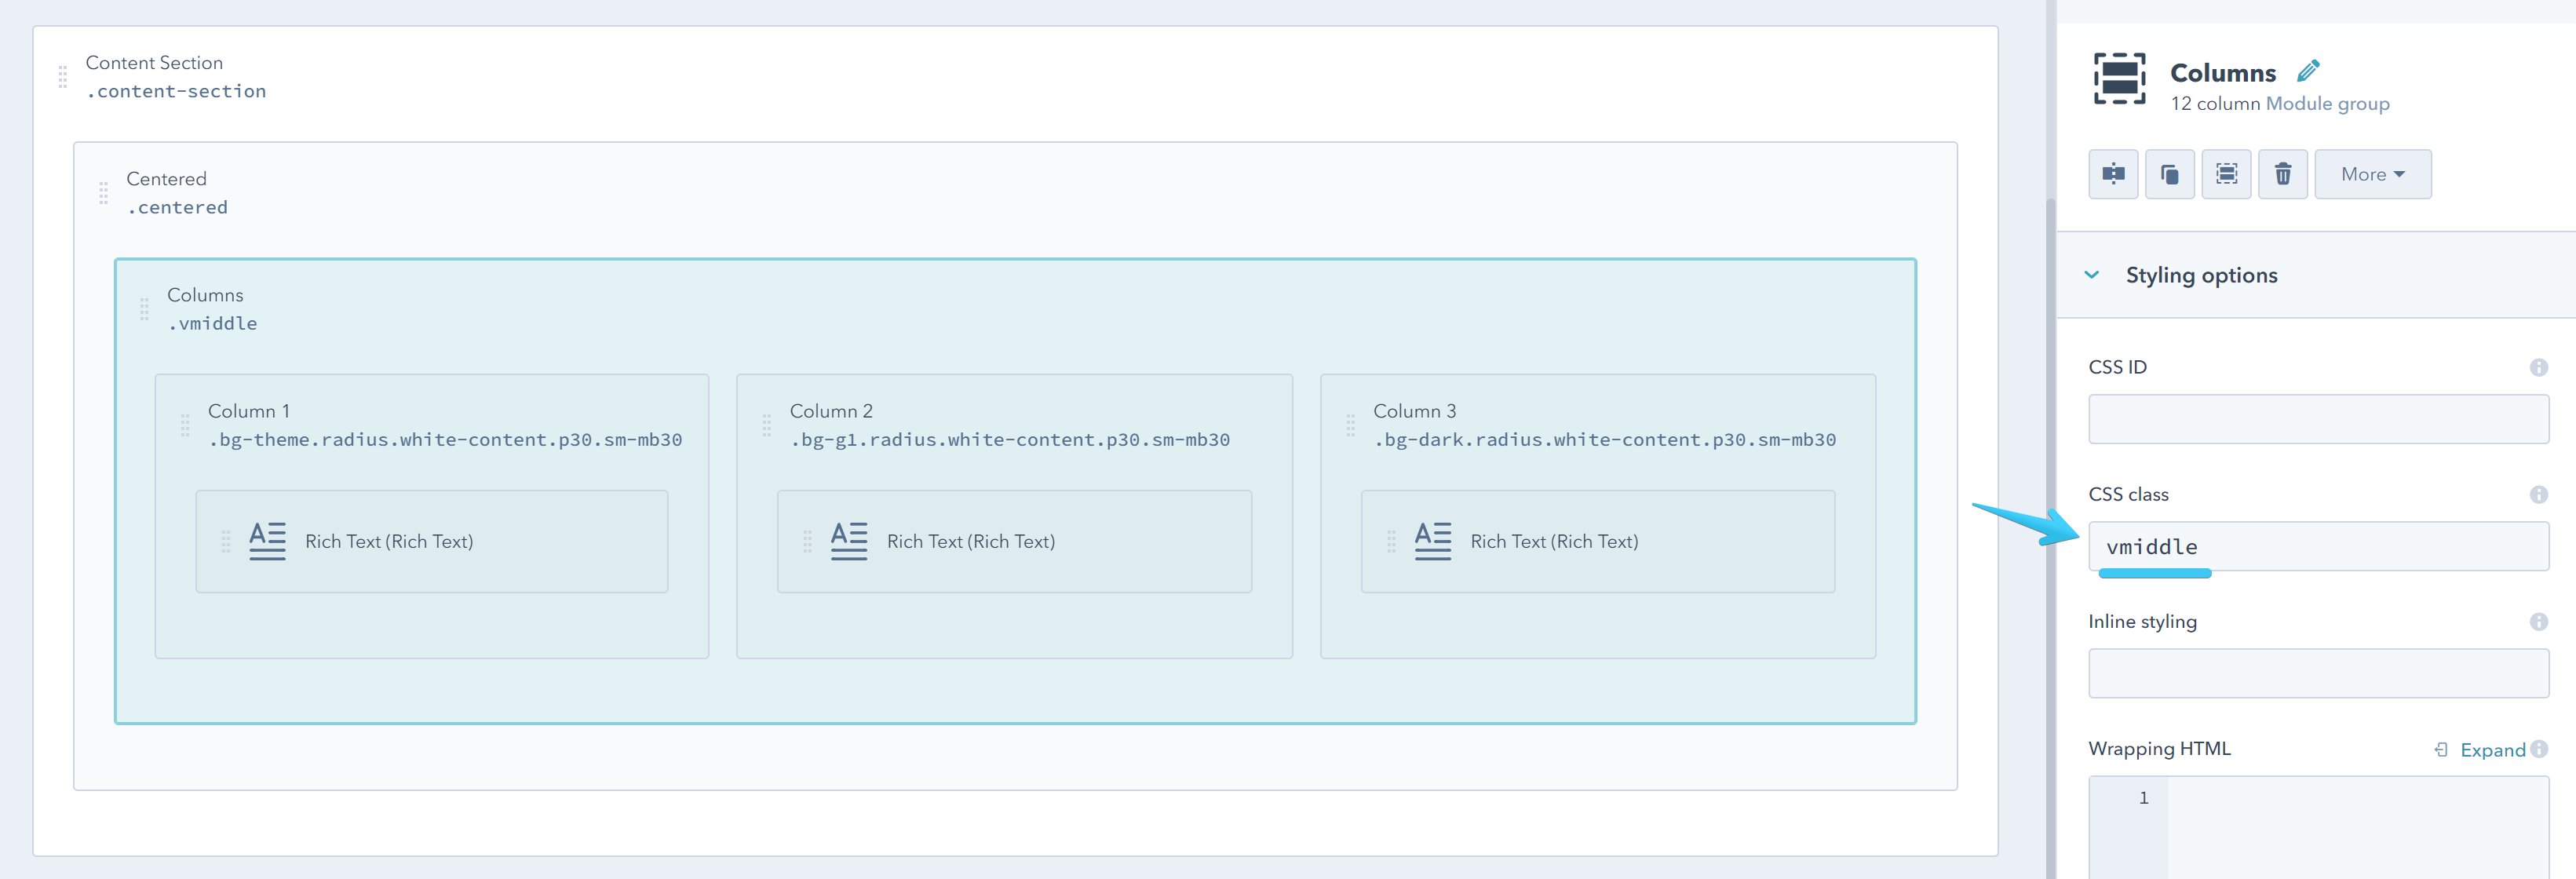The width and height of the screenshot is (2576, 879).
Task: Open the More dropdown
Action: click(x=2372, y=173)
